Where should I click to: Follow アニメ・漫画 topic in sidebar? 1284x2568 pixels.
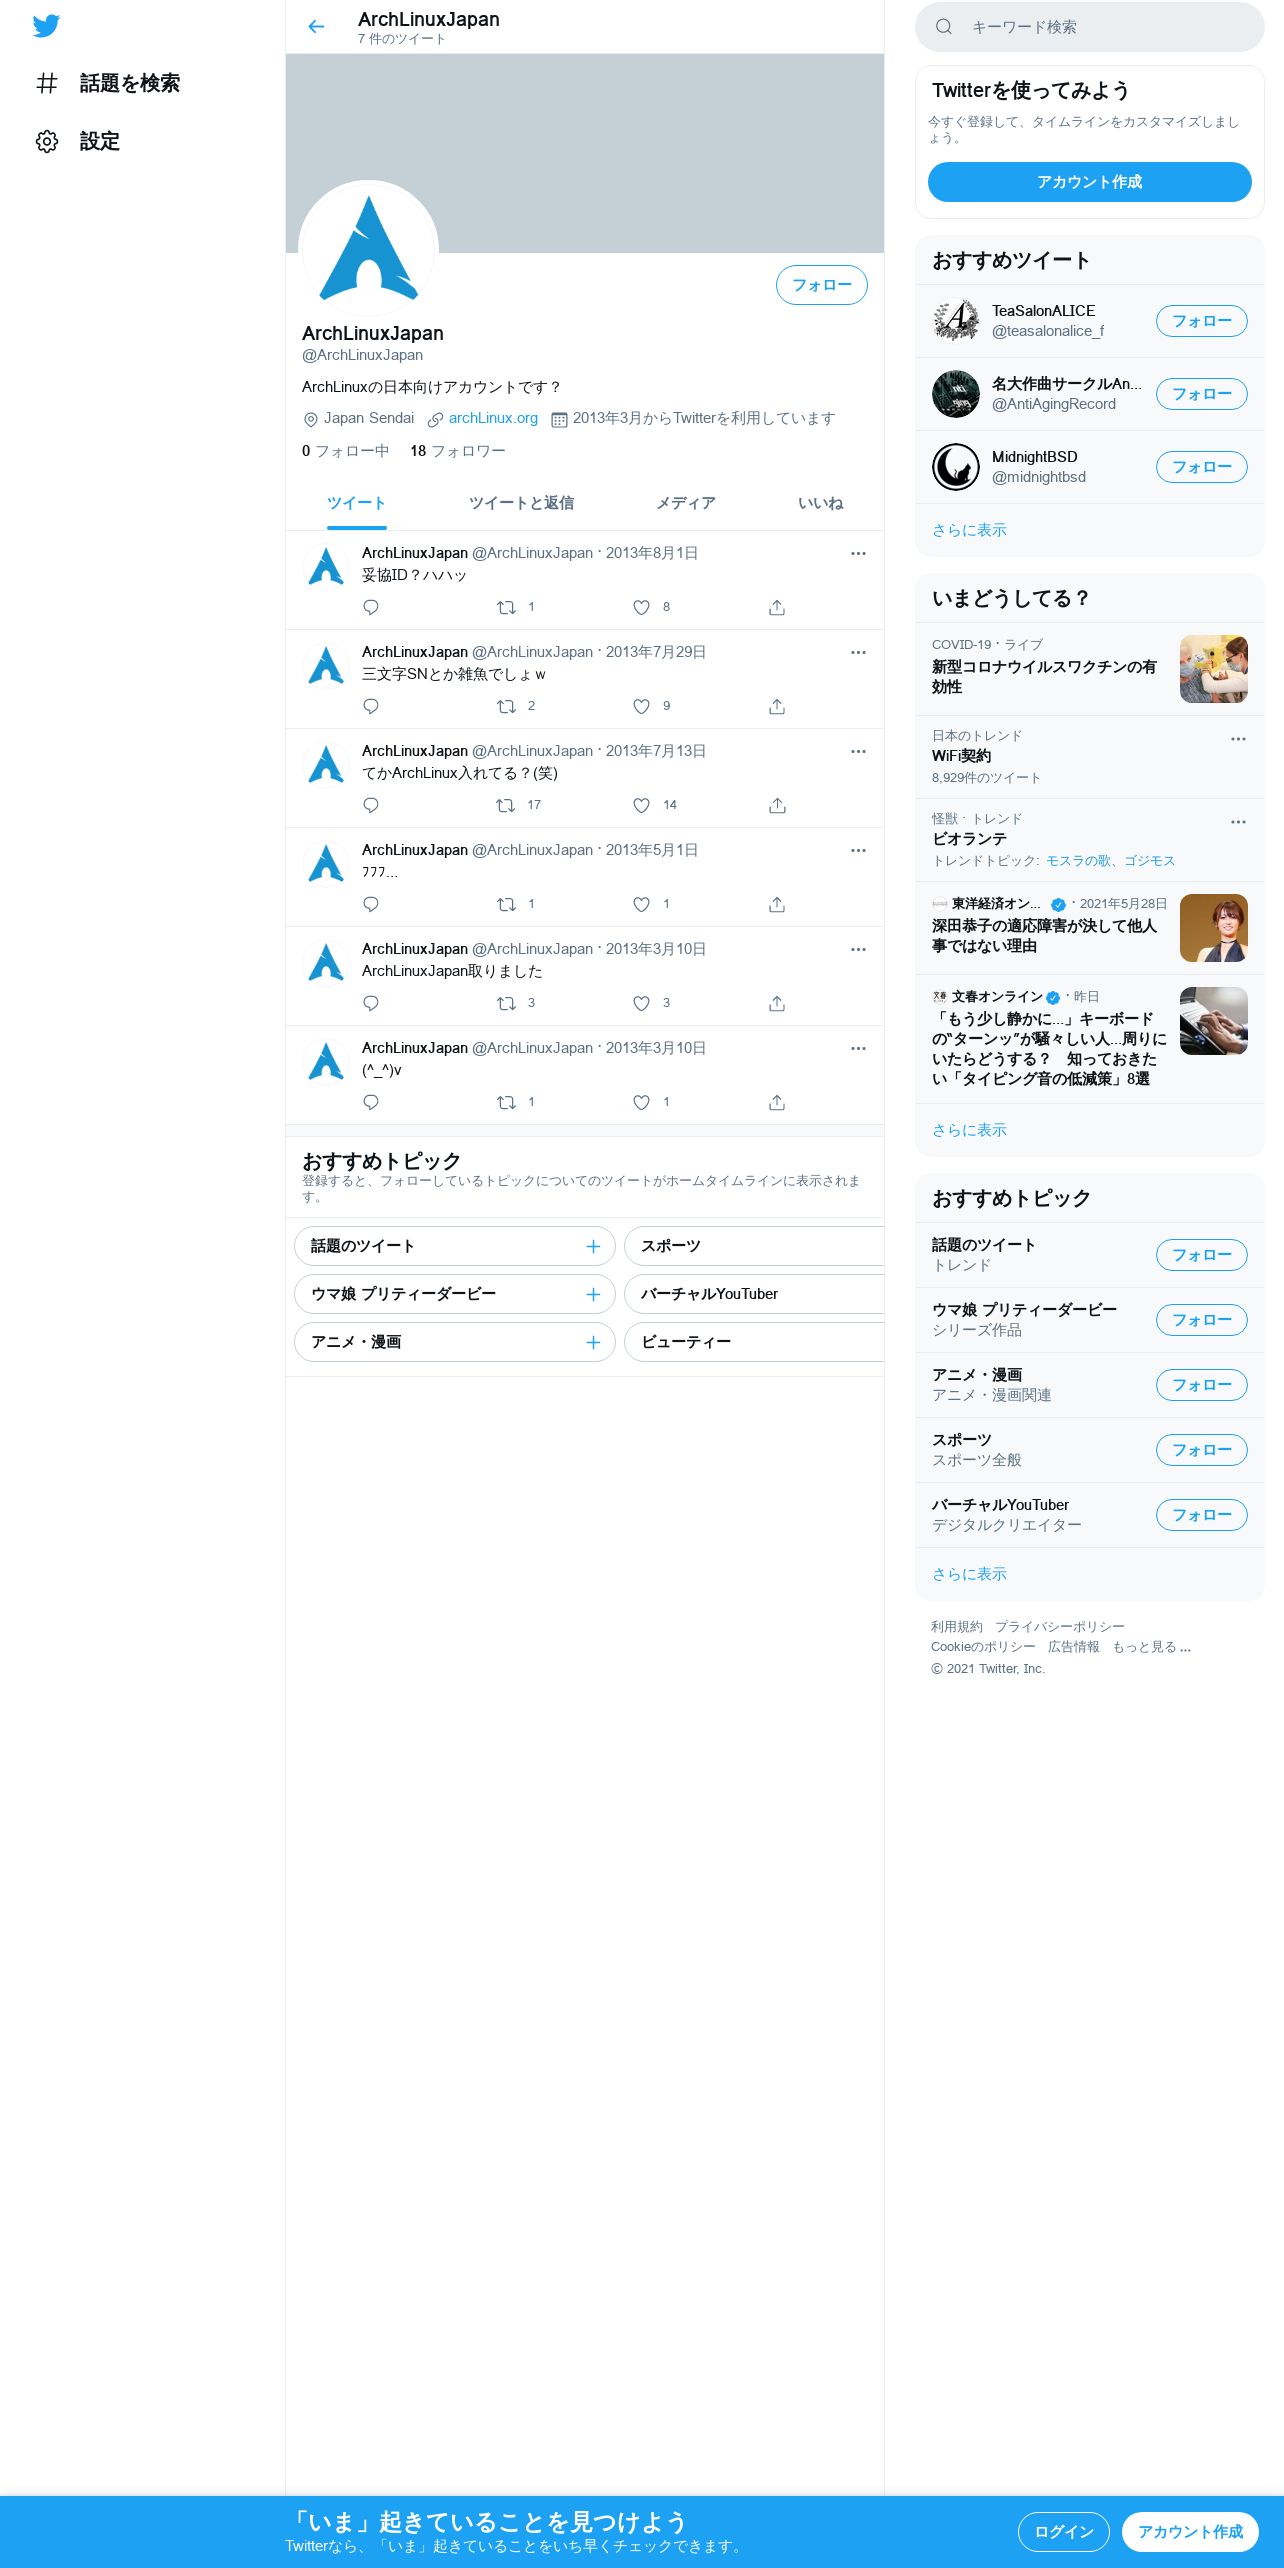1202,1385
